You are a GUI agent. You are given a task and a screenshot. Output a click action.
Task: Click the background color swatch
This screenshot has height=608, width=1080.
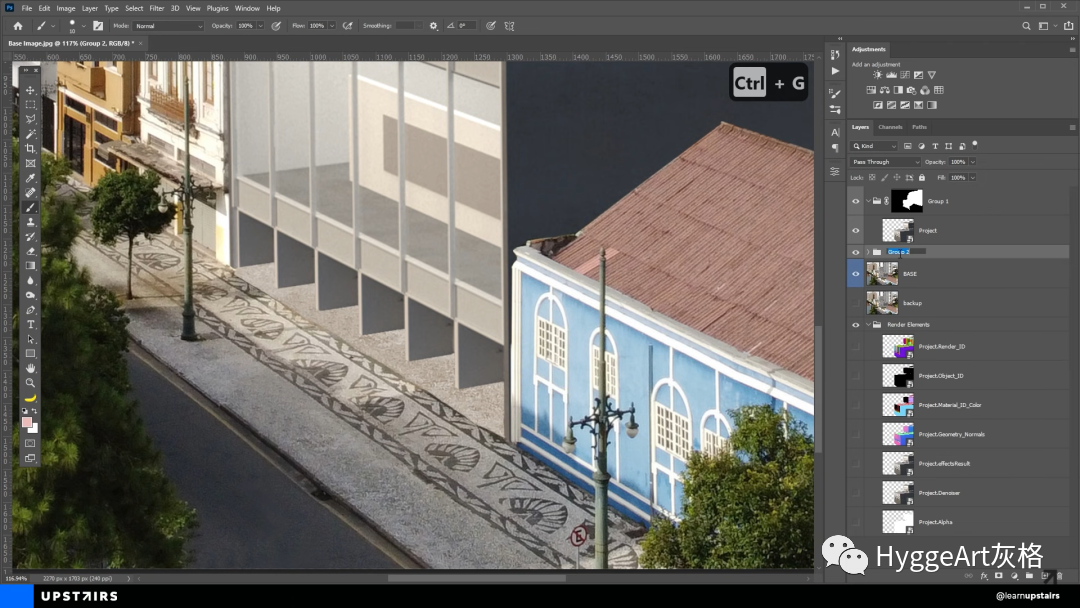pyautogui.click(x=33, y=428)
